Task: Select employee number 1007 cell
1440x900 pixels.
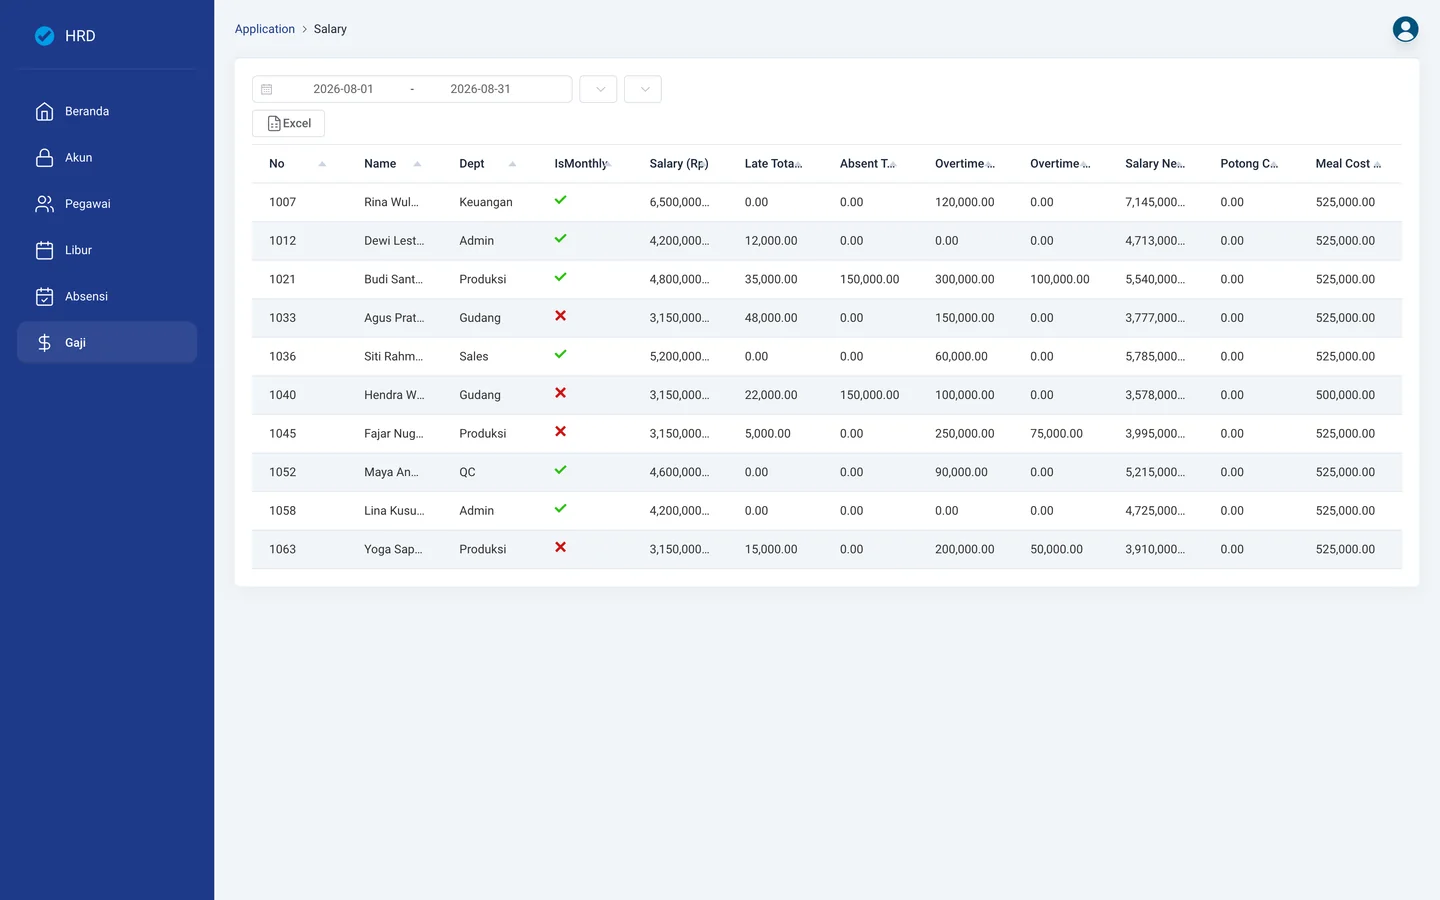Action: [283, 202]
